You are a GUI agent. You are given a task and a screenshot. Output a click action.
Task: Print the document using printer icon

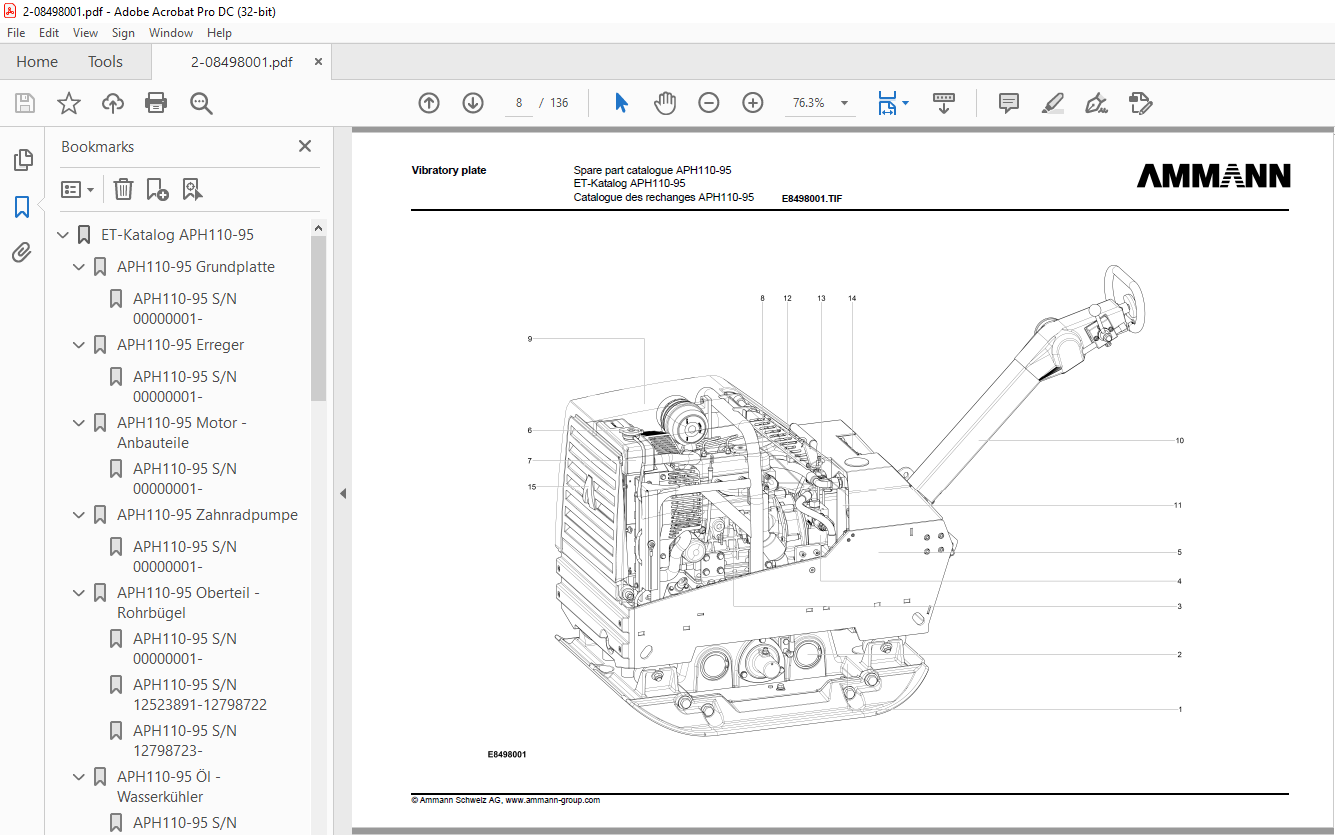pos(156,103)
